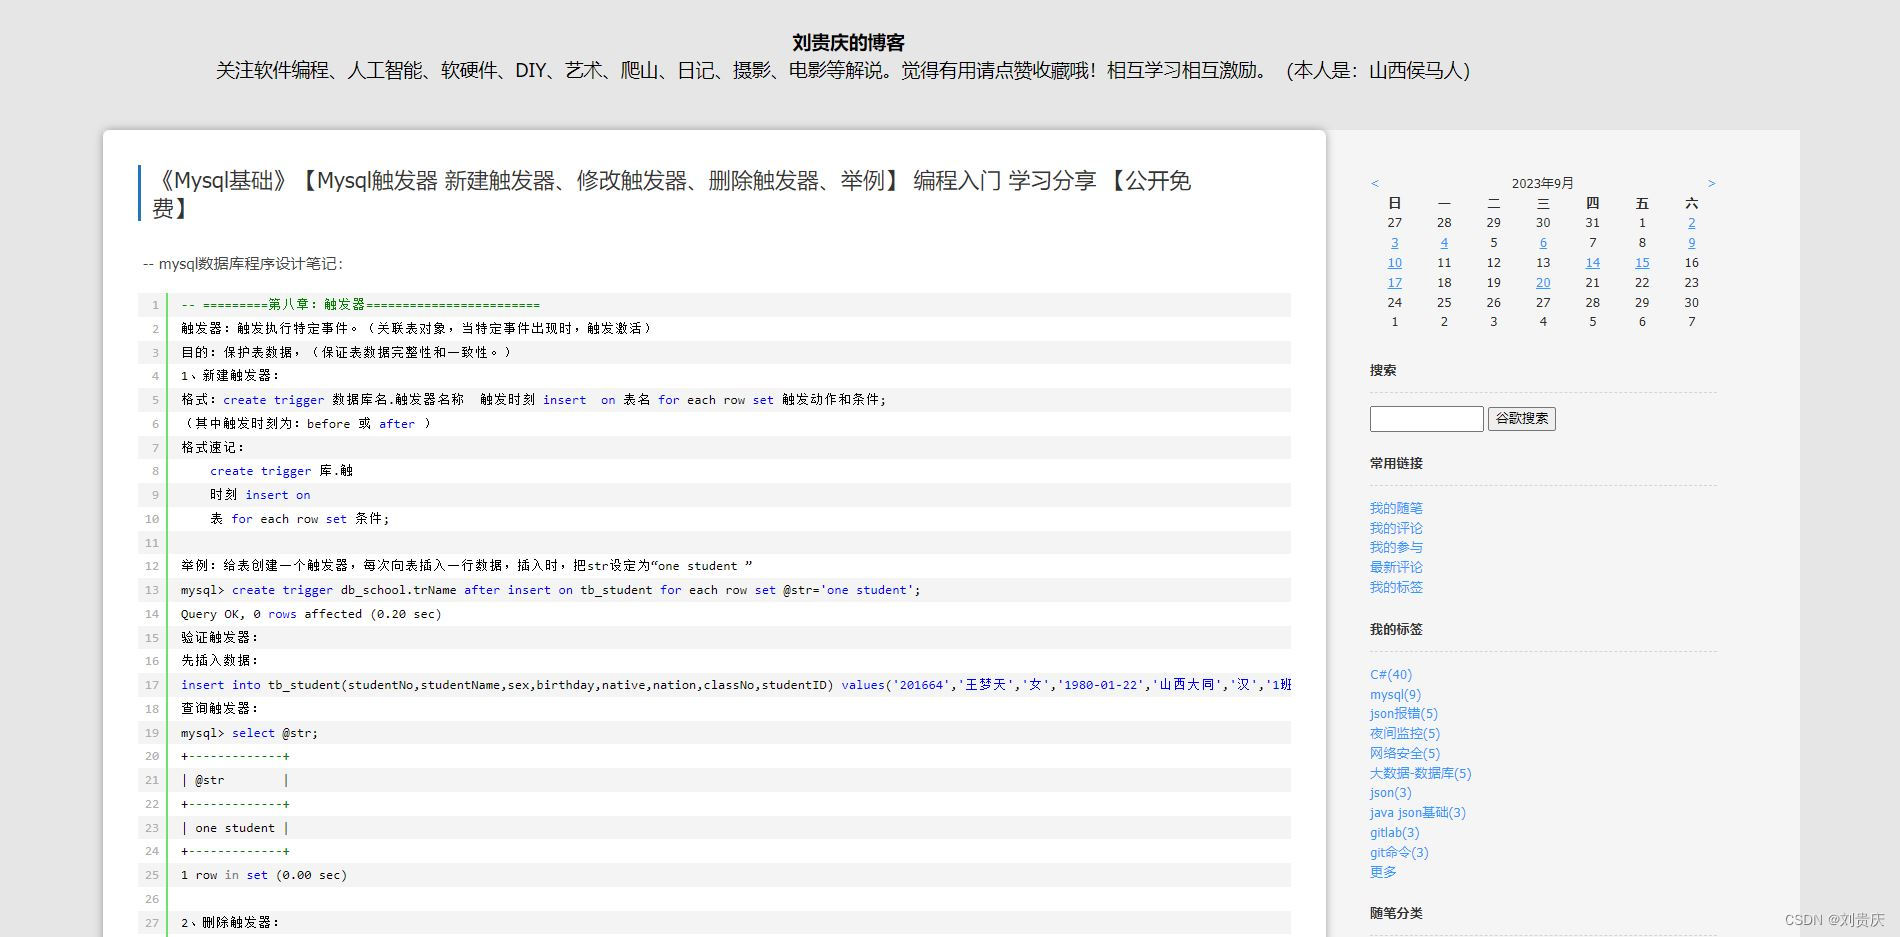Open the 网络安全(5) tag
This screenshot has height=937, width=1900.
point(1405,753)
